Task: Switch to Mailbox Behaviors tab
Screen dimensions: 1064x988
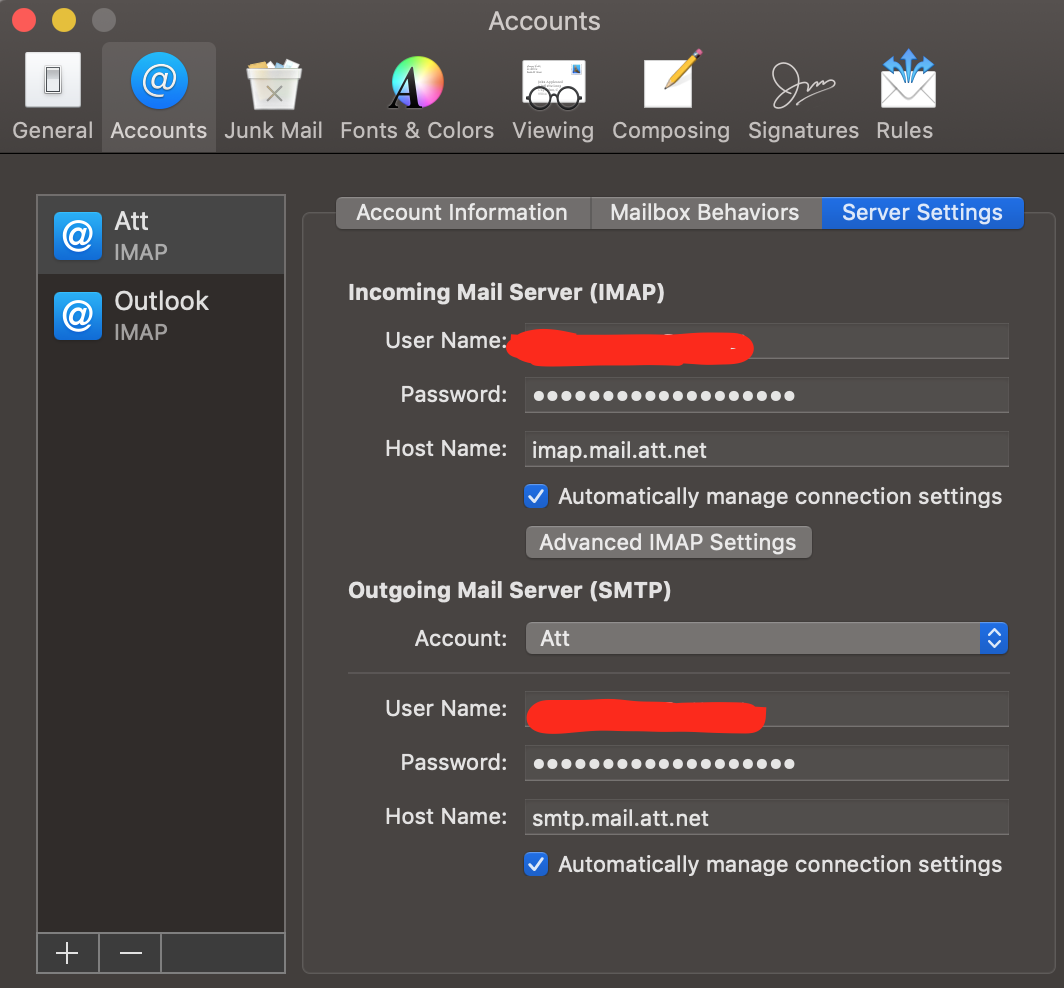Action: (x=705, y=213)
